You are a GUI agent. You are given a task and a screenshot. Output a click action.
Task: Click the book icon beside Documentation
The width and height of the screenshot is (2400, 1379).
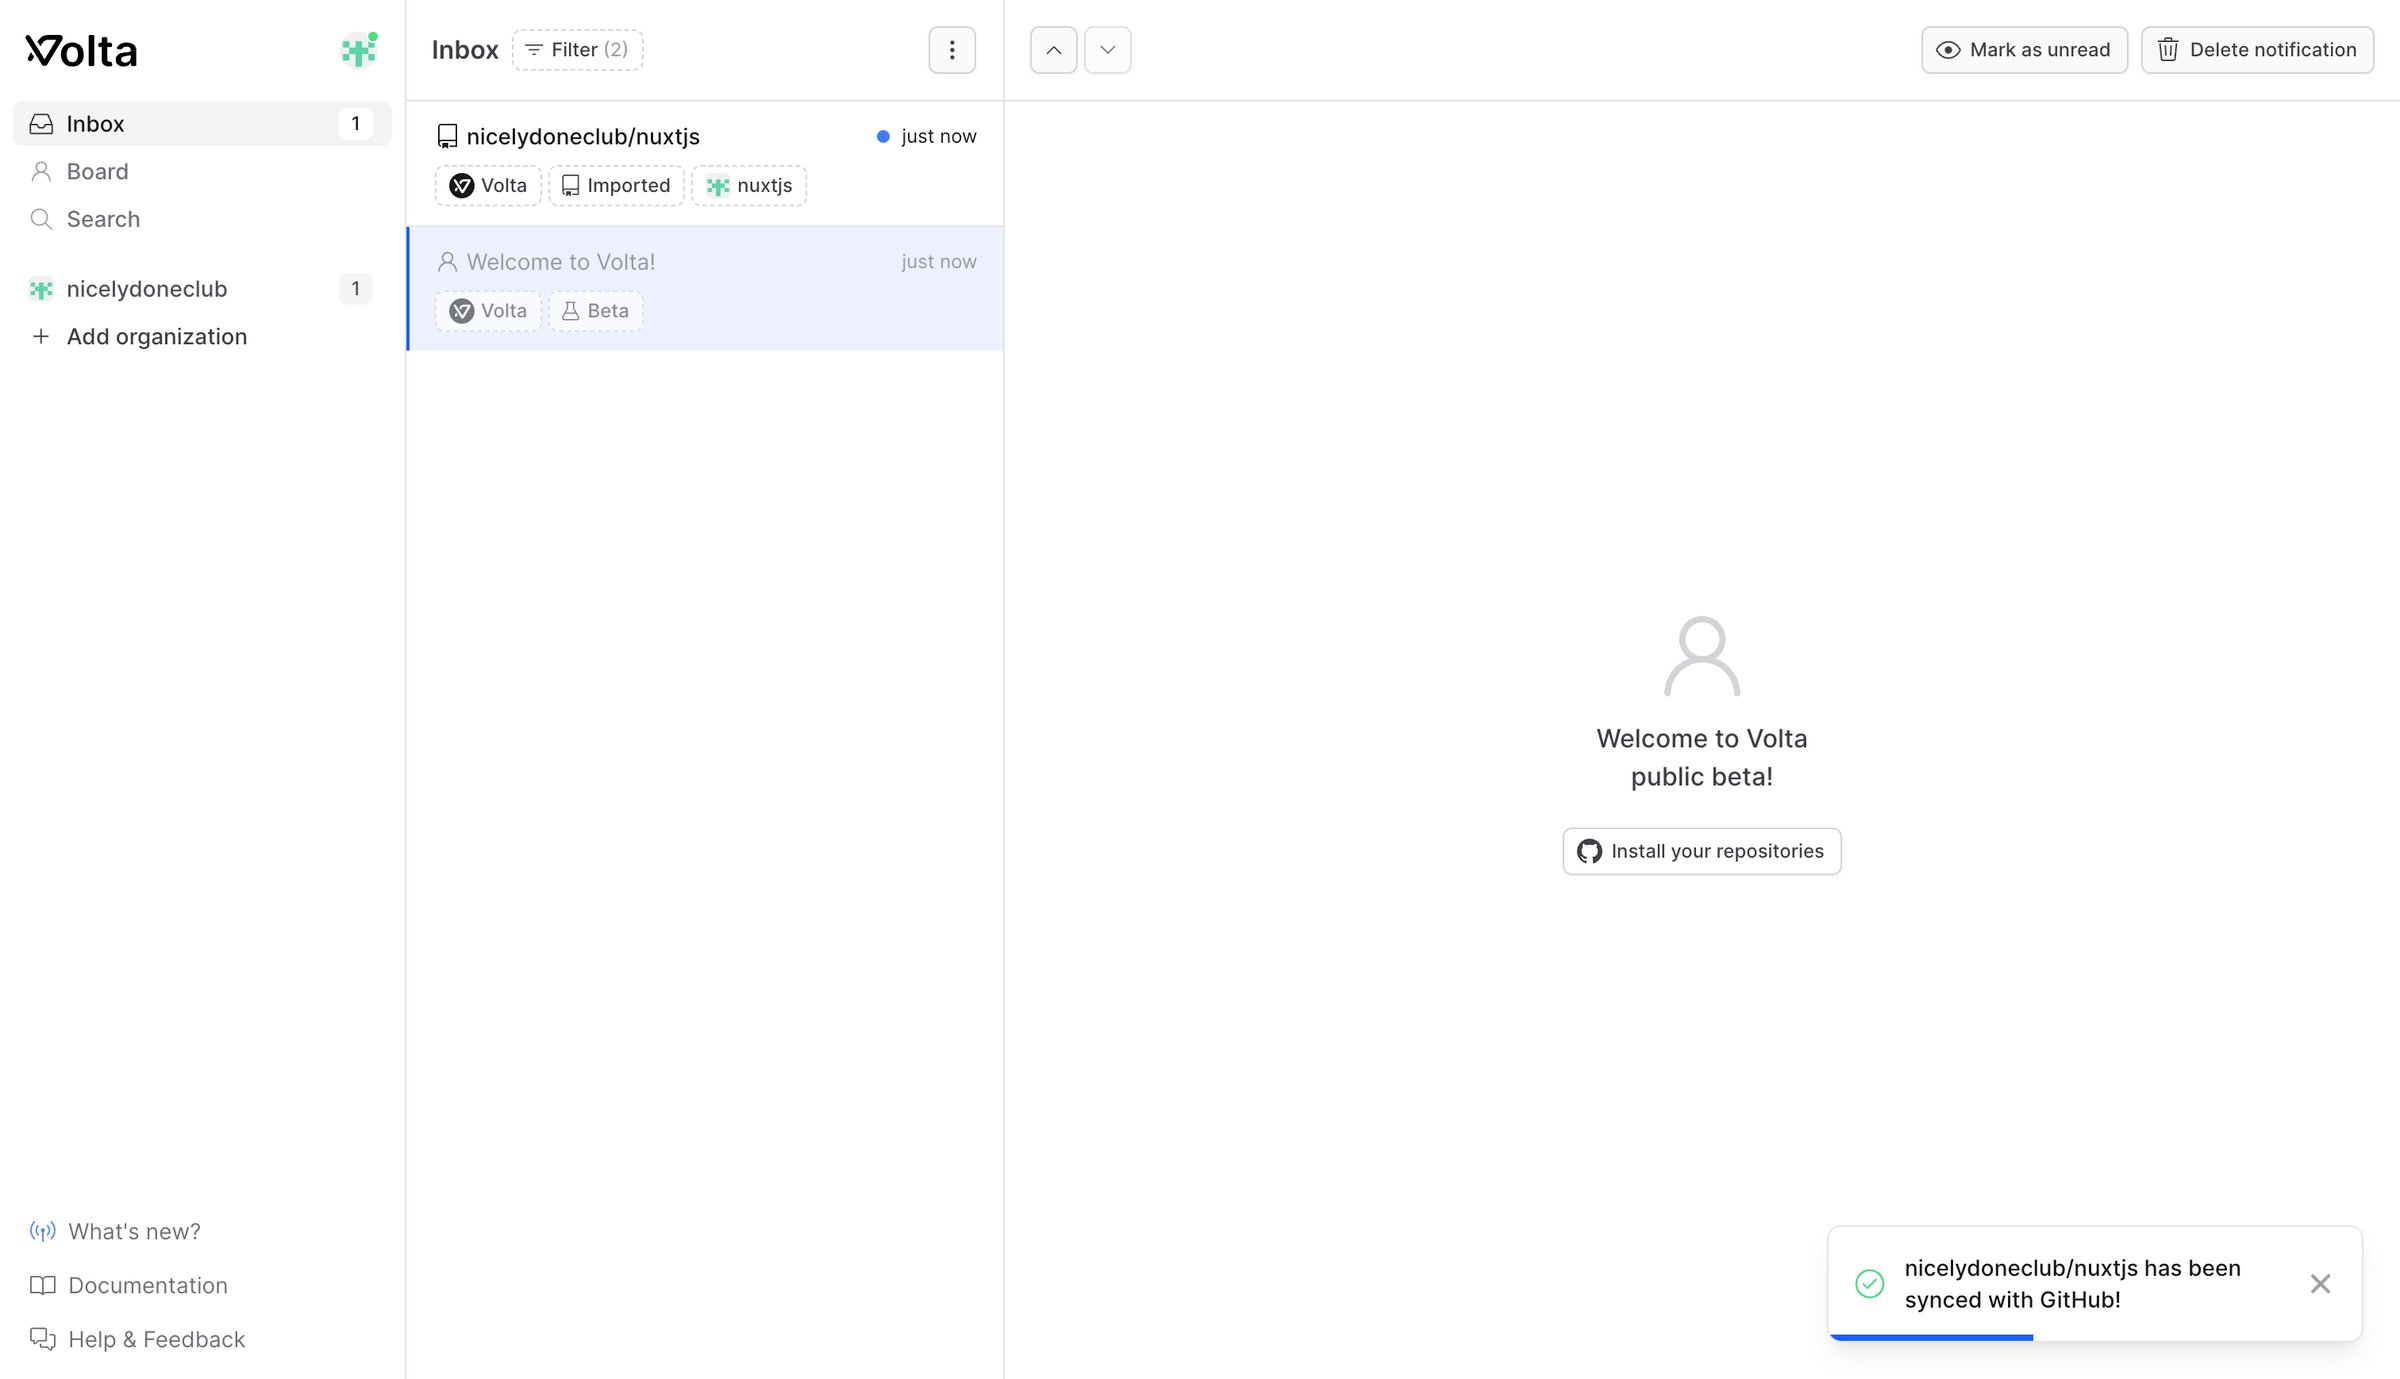point(42,1286)
